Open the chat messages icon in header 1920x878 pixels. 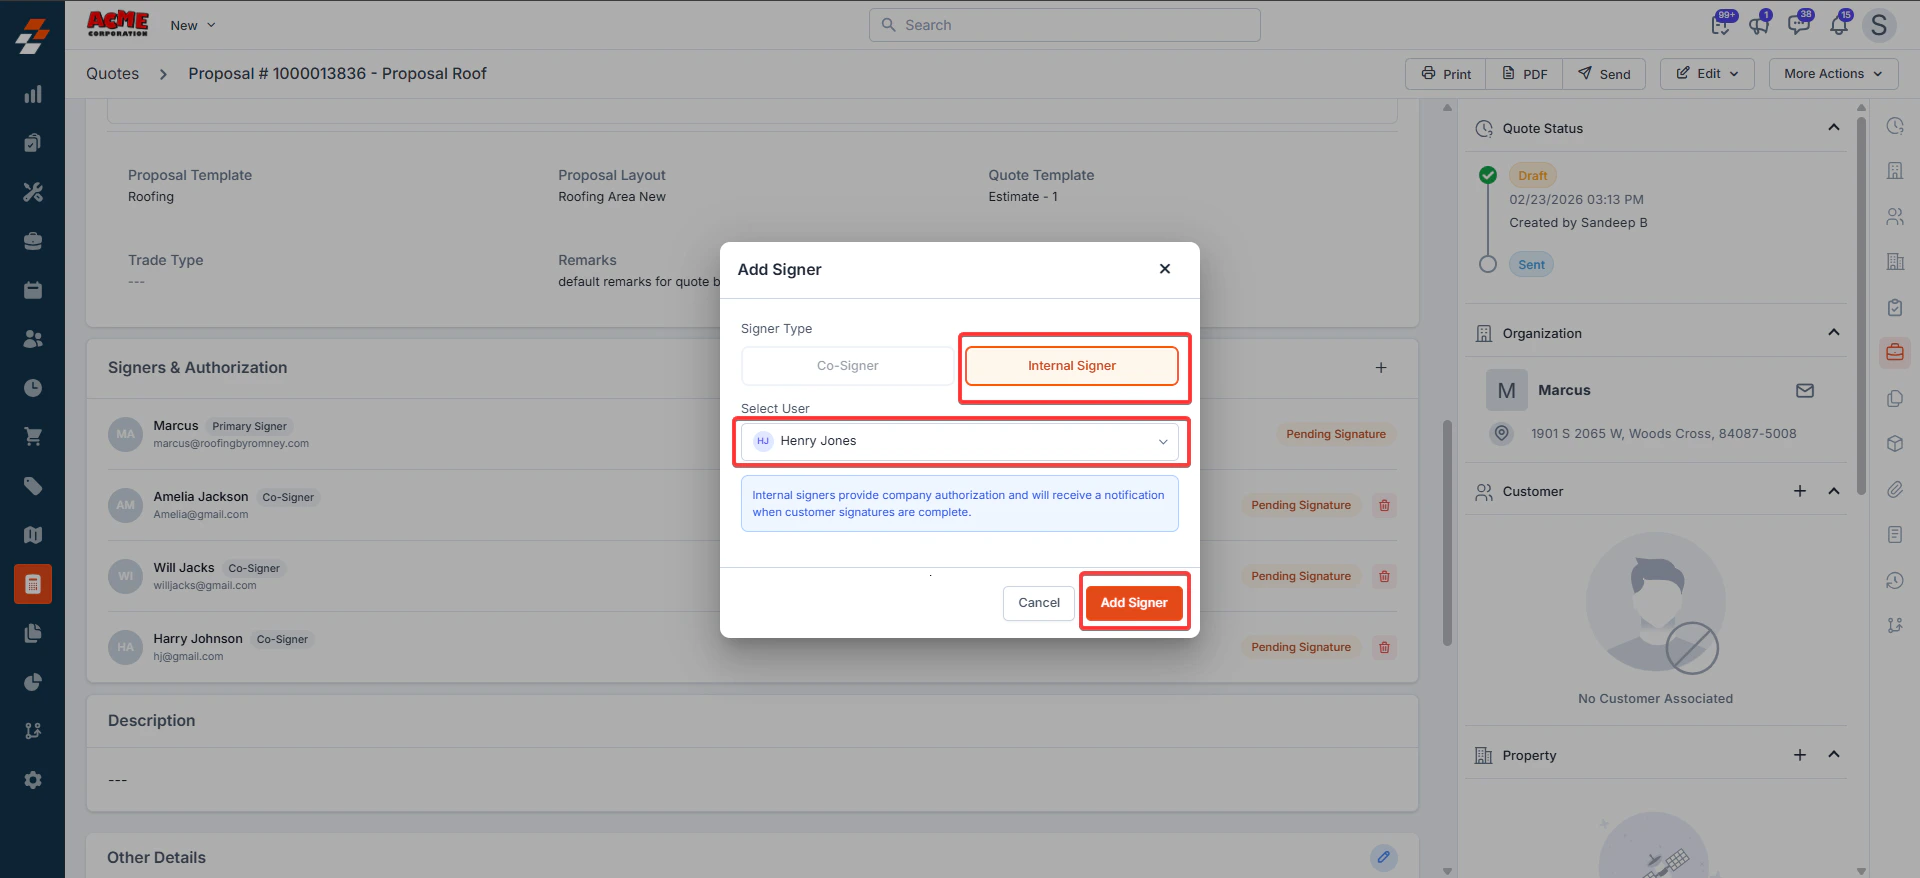click(x=1799, y=25)
